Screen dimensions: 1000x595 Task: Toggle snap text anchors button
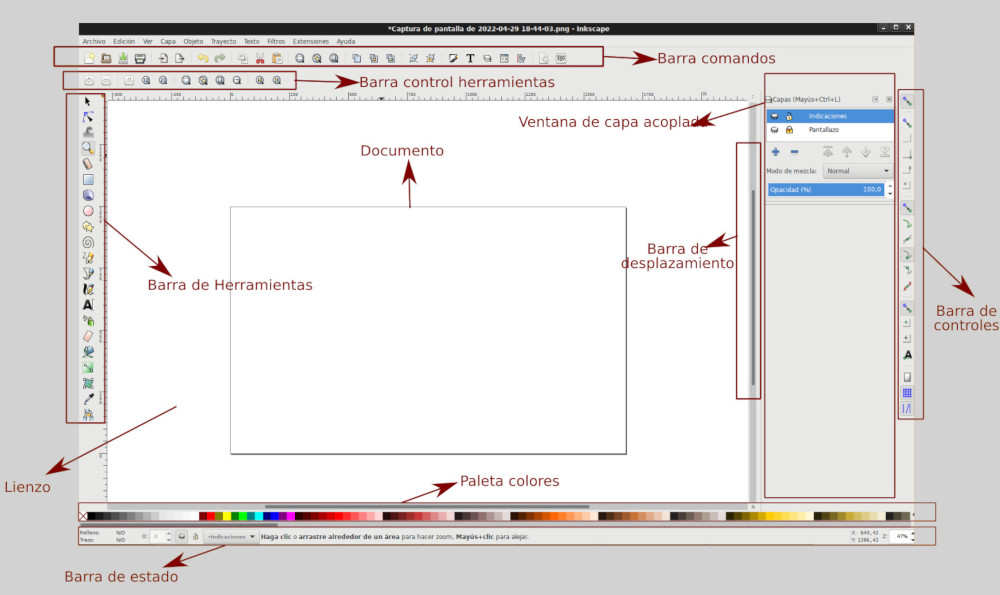907,355
